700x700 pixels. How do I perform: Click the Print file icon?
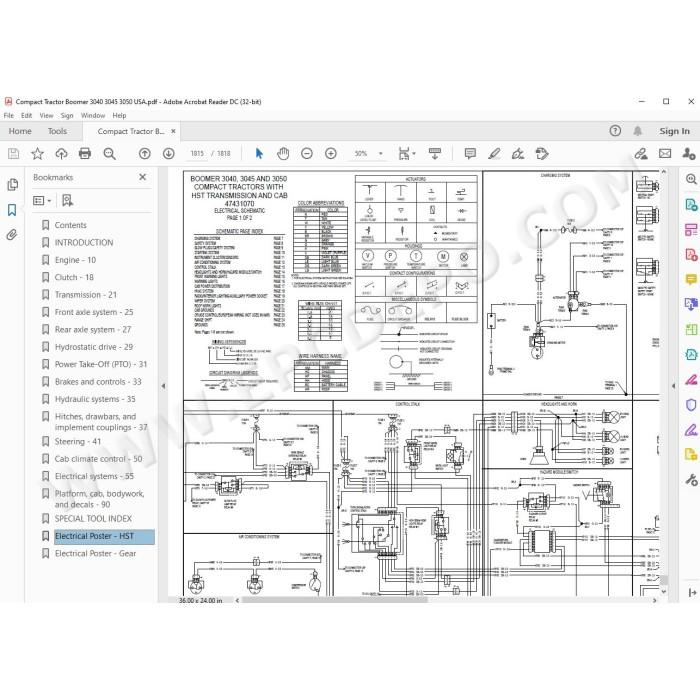pyautogui.click(x=85, y=154)
